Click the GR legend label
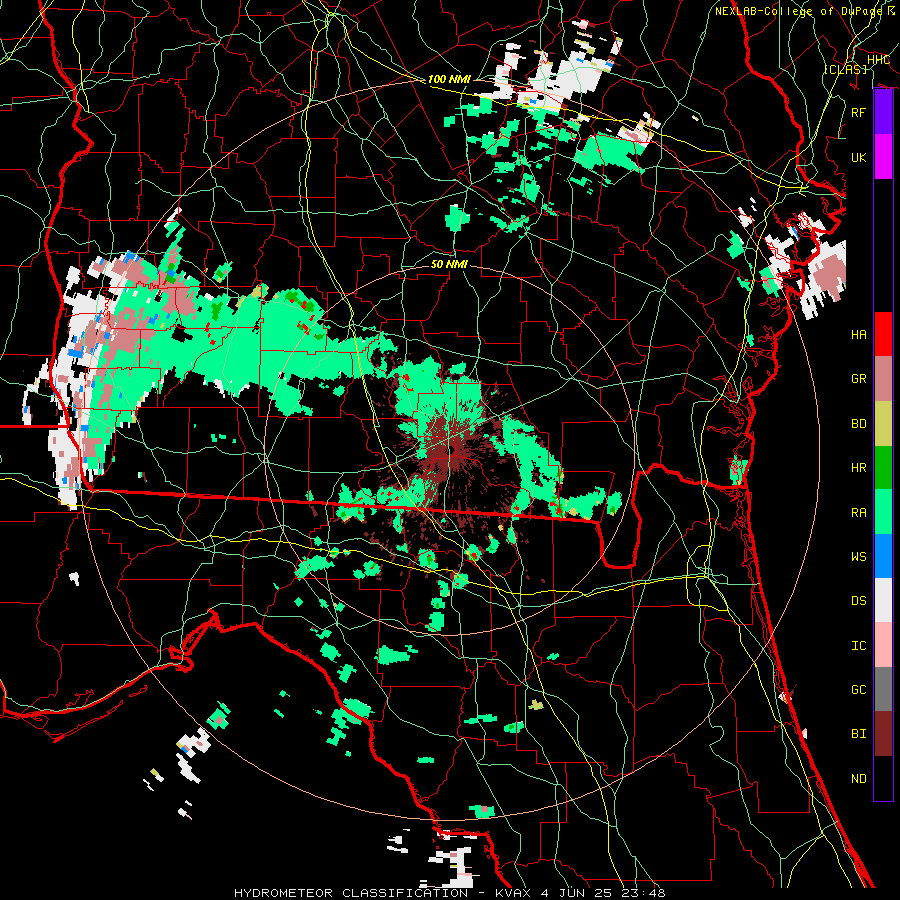This screenshot has width=900, height=900. [x=859, y=379]
